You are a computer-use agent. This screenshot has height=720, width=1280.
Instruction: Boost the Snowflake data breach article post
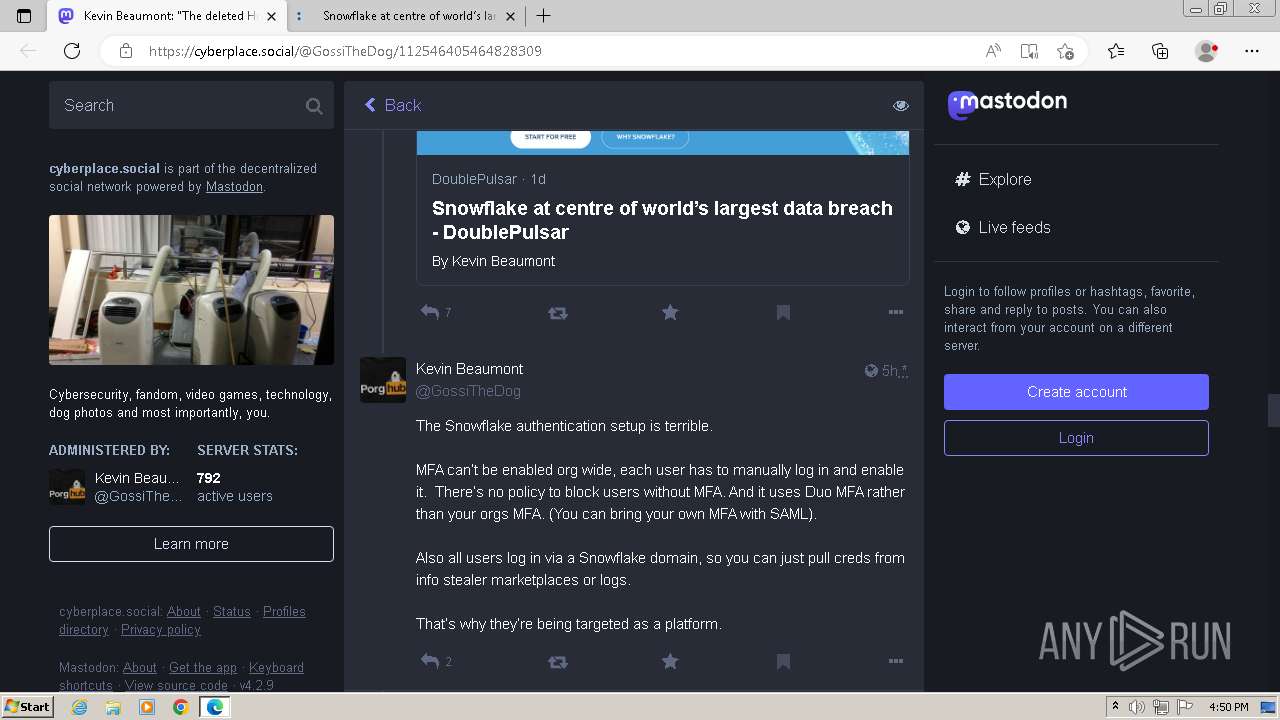pos(558,313)
